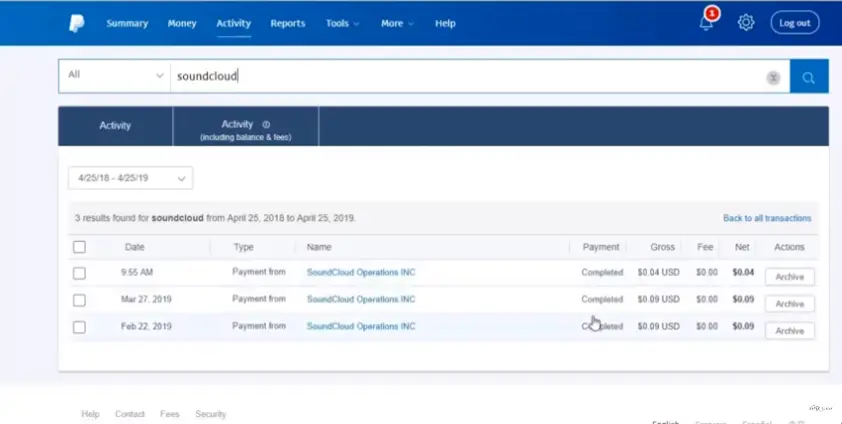Open SoundCloud Operations INC from 9:55 AM row
This screenshot has height=424, width=842.
coord(361,273)
